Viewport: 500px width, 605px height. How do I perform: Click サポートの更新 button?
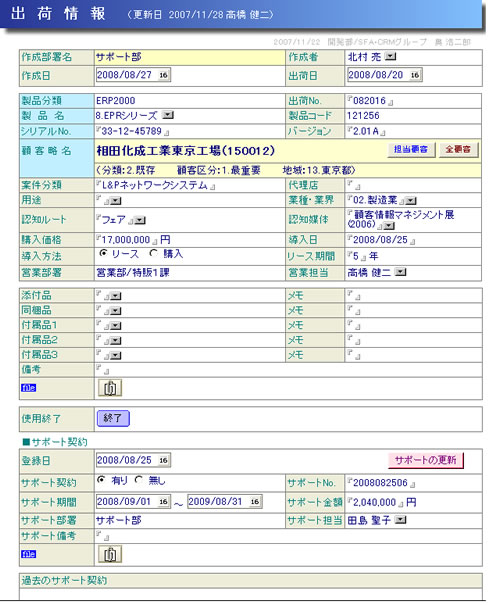426,460
